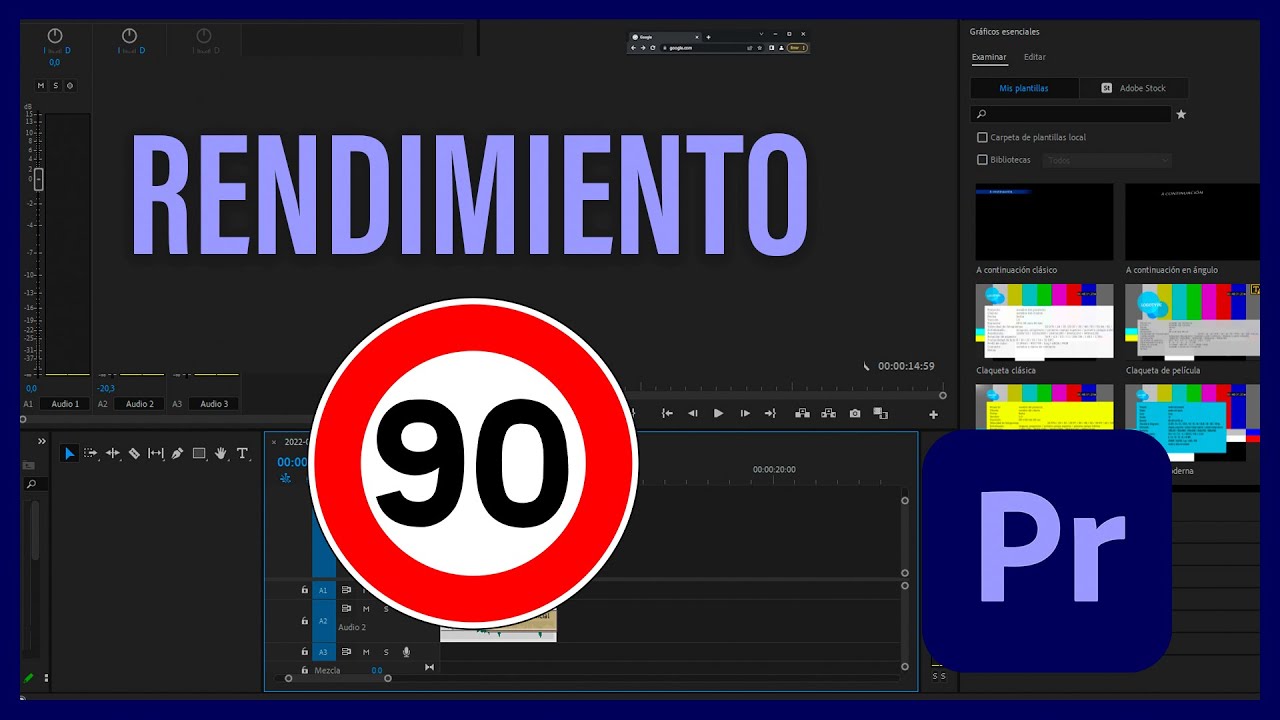Toggle the lock on track A1
Viewport: 1280px width, 720px height.
click(x=305, y=590)
